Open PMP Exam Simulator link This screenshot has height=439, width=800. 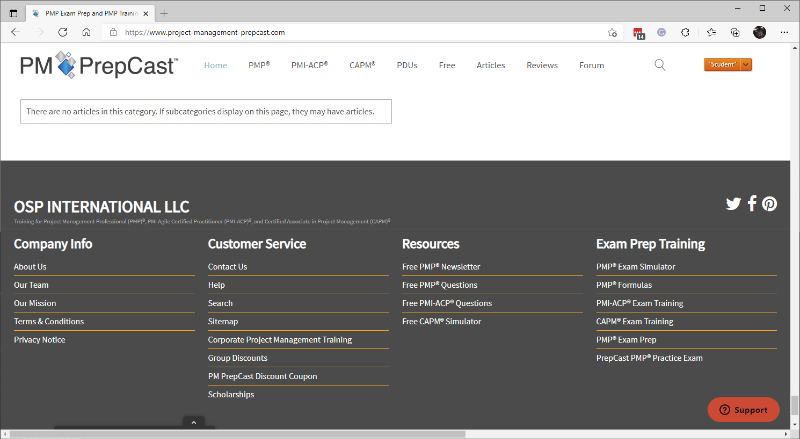[x=636, y=267]
